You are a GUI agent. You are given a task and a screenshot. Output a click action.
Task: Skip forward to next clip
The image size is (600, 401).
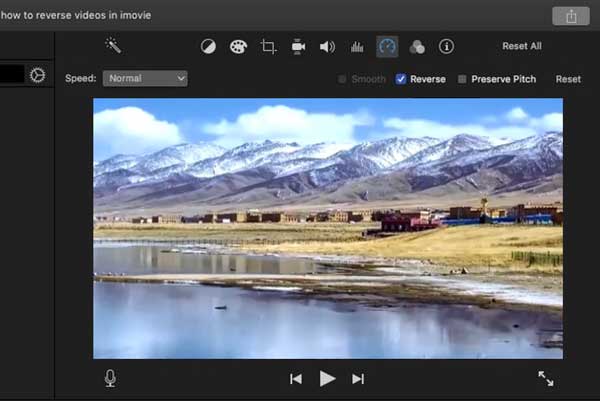click(x=358, y=379)
